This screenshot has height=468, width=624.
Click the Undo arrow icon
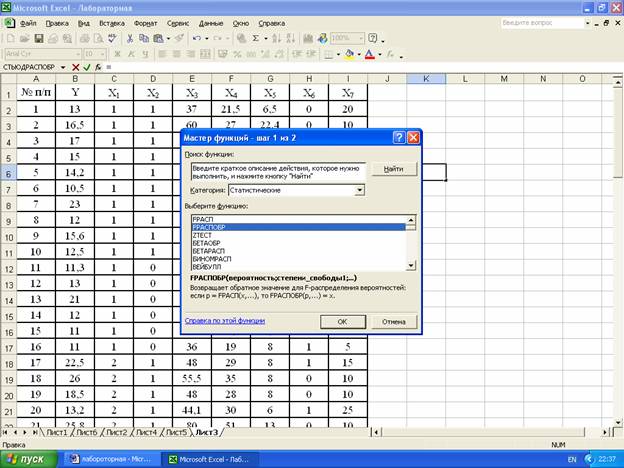point(196,38)
